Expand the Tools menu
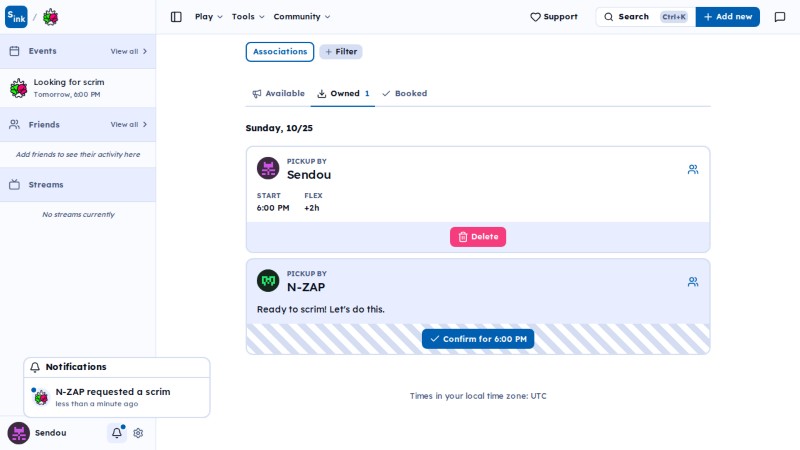 tap(248, 17)
